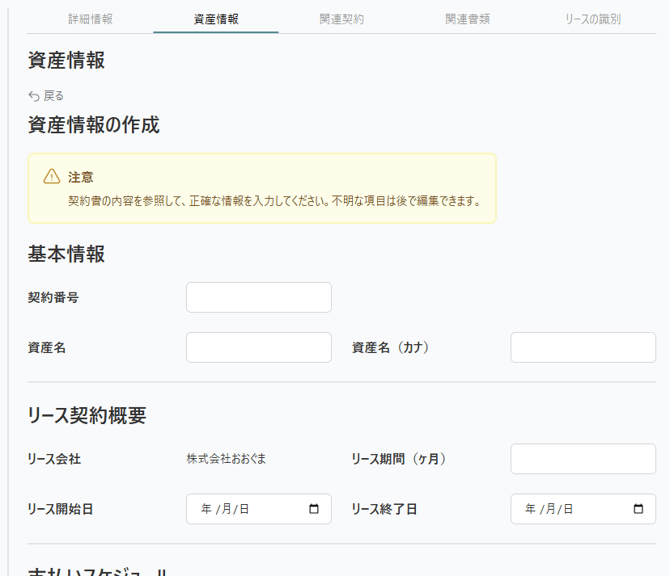Switch to the 詳細情報 tab
This screenshot has width=670, height=576.
(90, 19)
